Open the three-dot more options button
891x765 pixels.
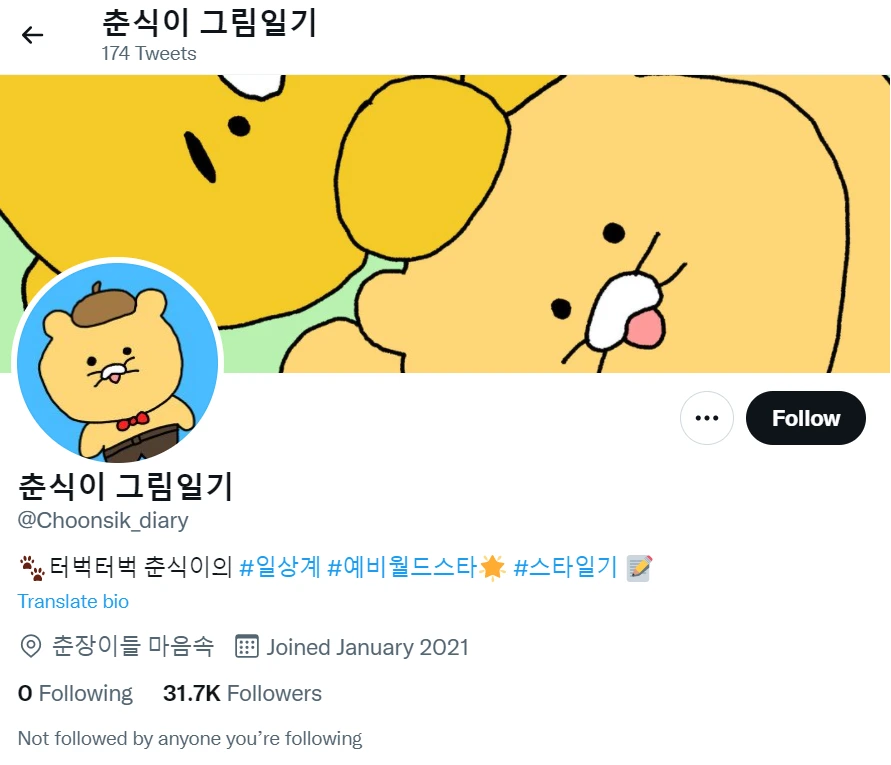click(x=706, y=418)
